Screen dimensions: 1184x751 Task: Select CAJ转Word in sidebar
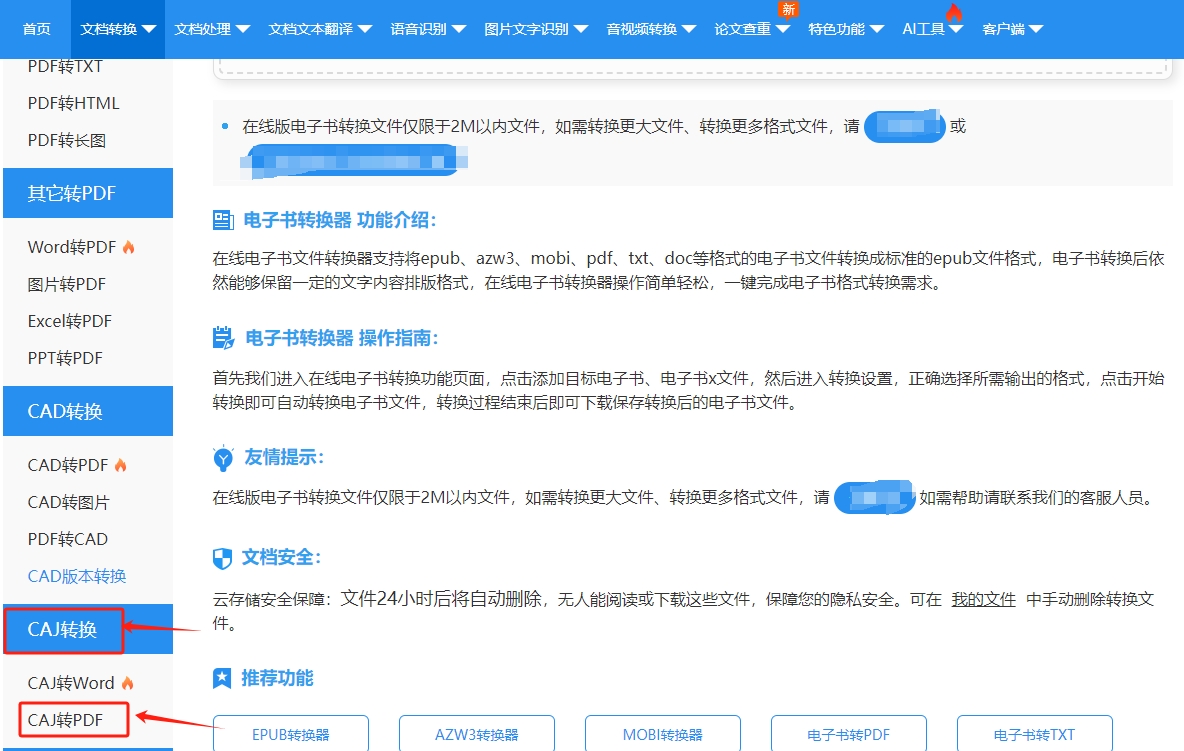(71, 683)
